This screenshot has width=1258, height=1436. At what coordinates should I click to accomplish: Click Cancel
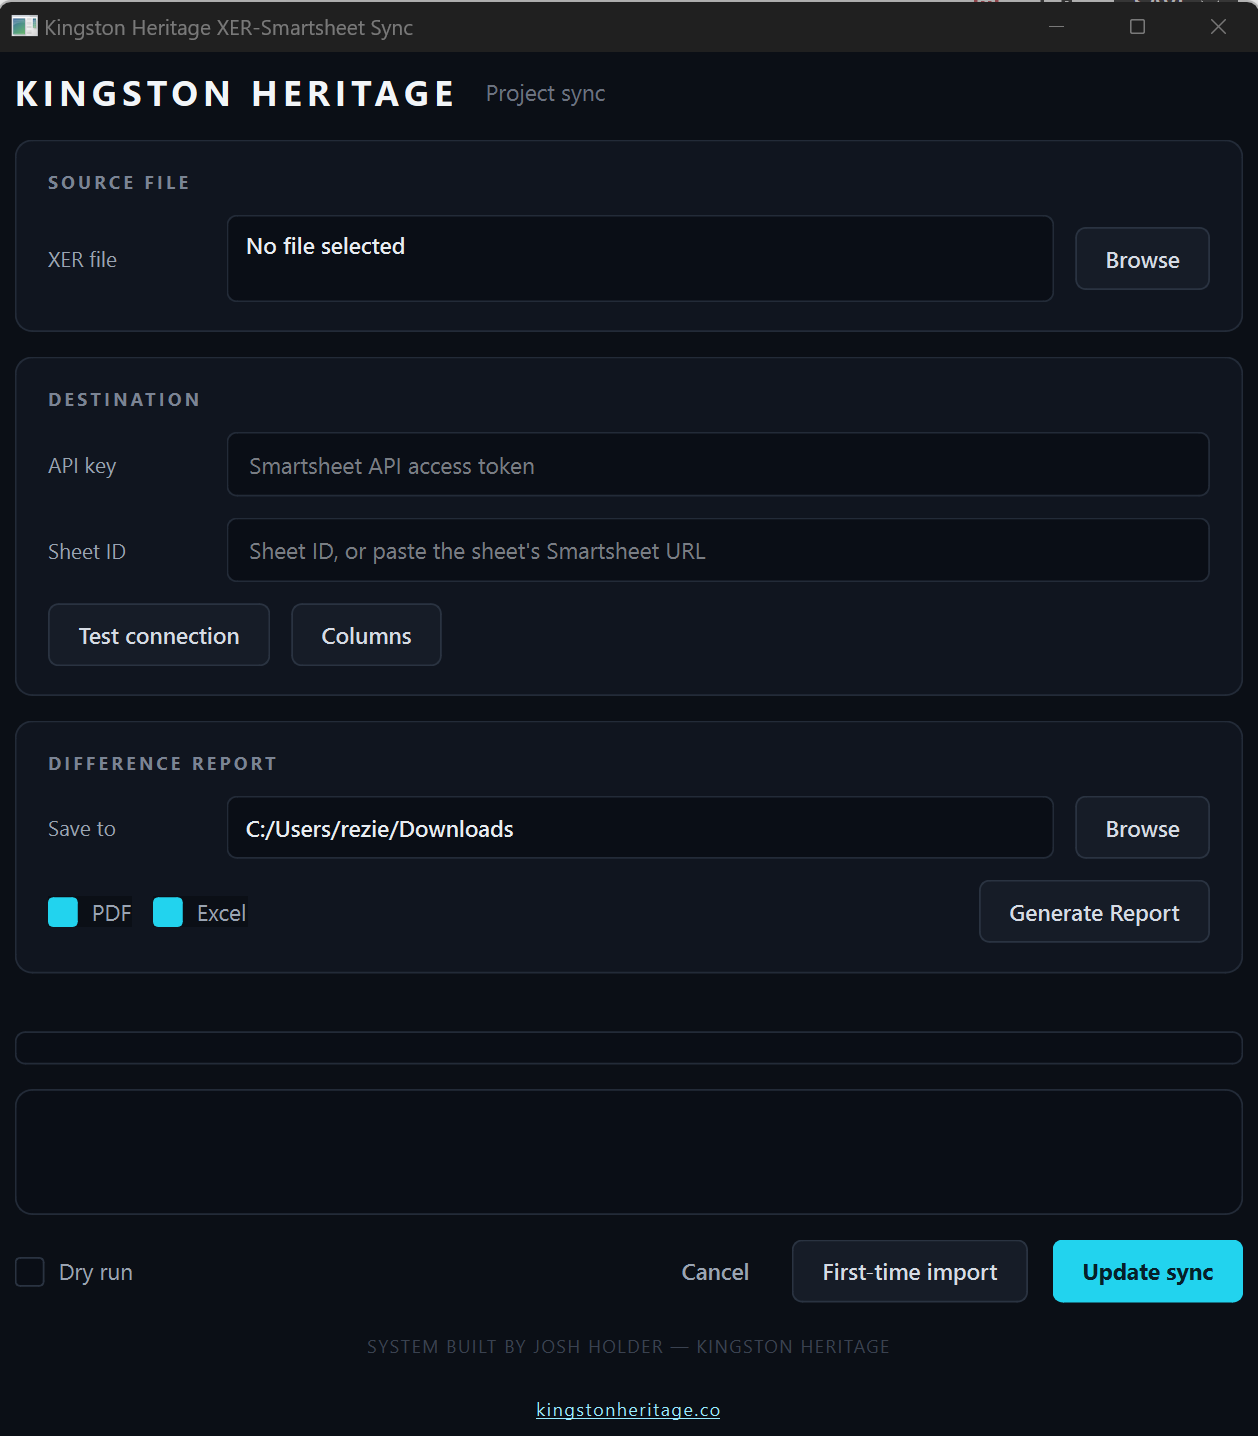click(x=715, y=1272)
